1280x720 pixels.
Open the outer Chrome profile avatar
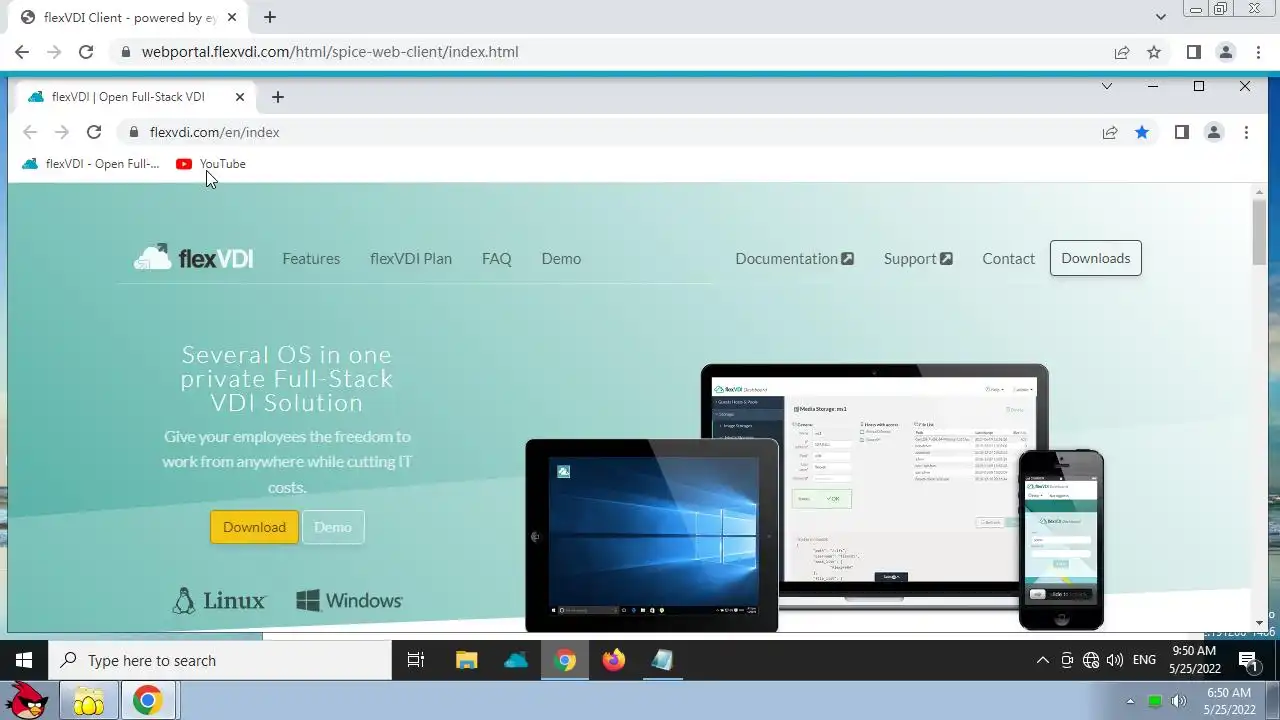[1225, 52]
